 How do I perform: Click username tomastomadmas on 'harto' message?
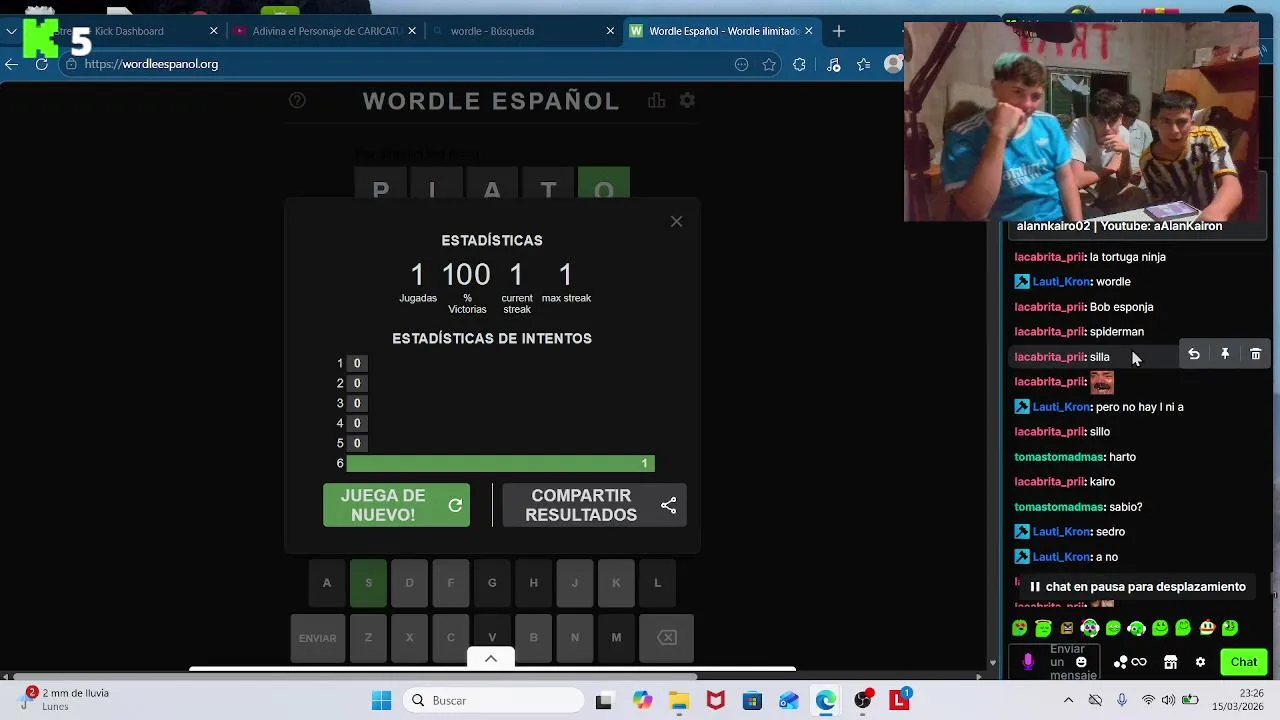click(1058, 457)
